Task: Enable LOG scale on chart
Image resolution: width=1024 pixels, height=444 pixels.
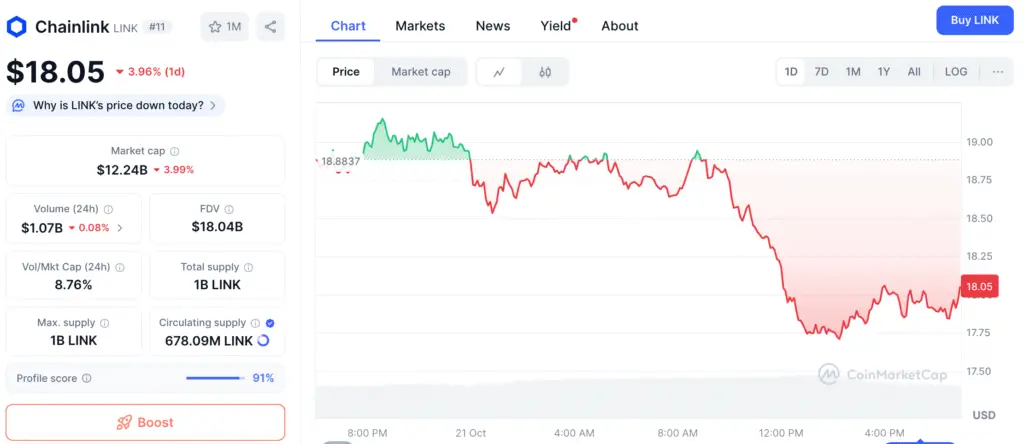Action: (956, 72)
